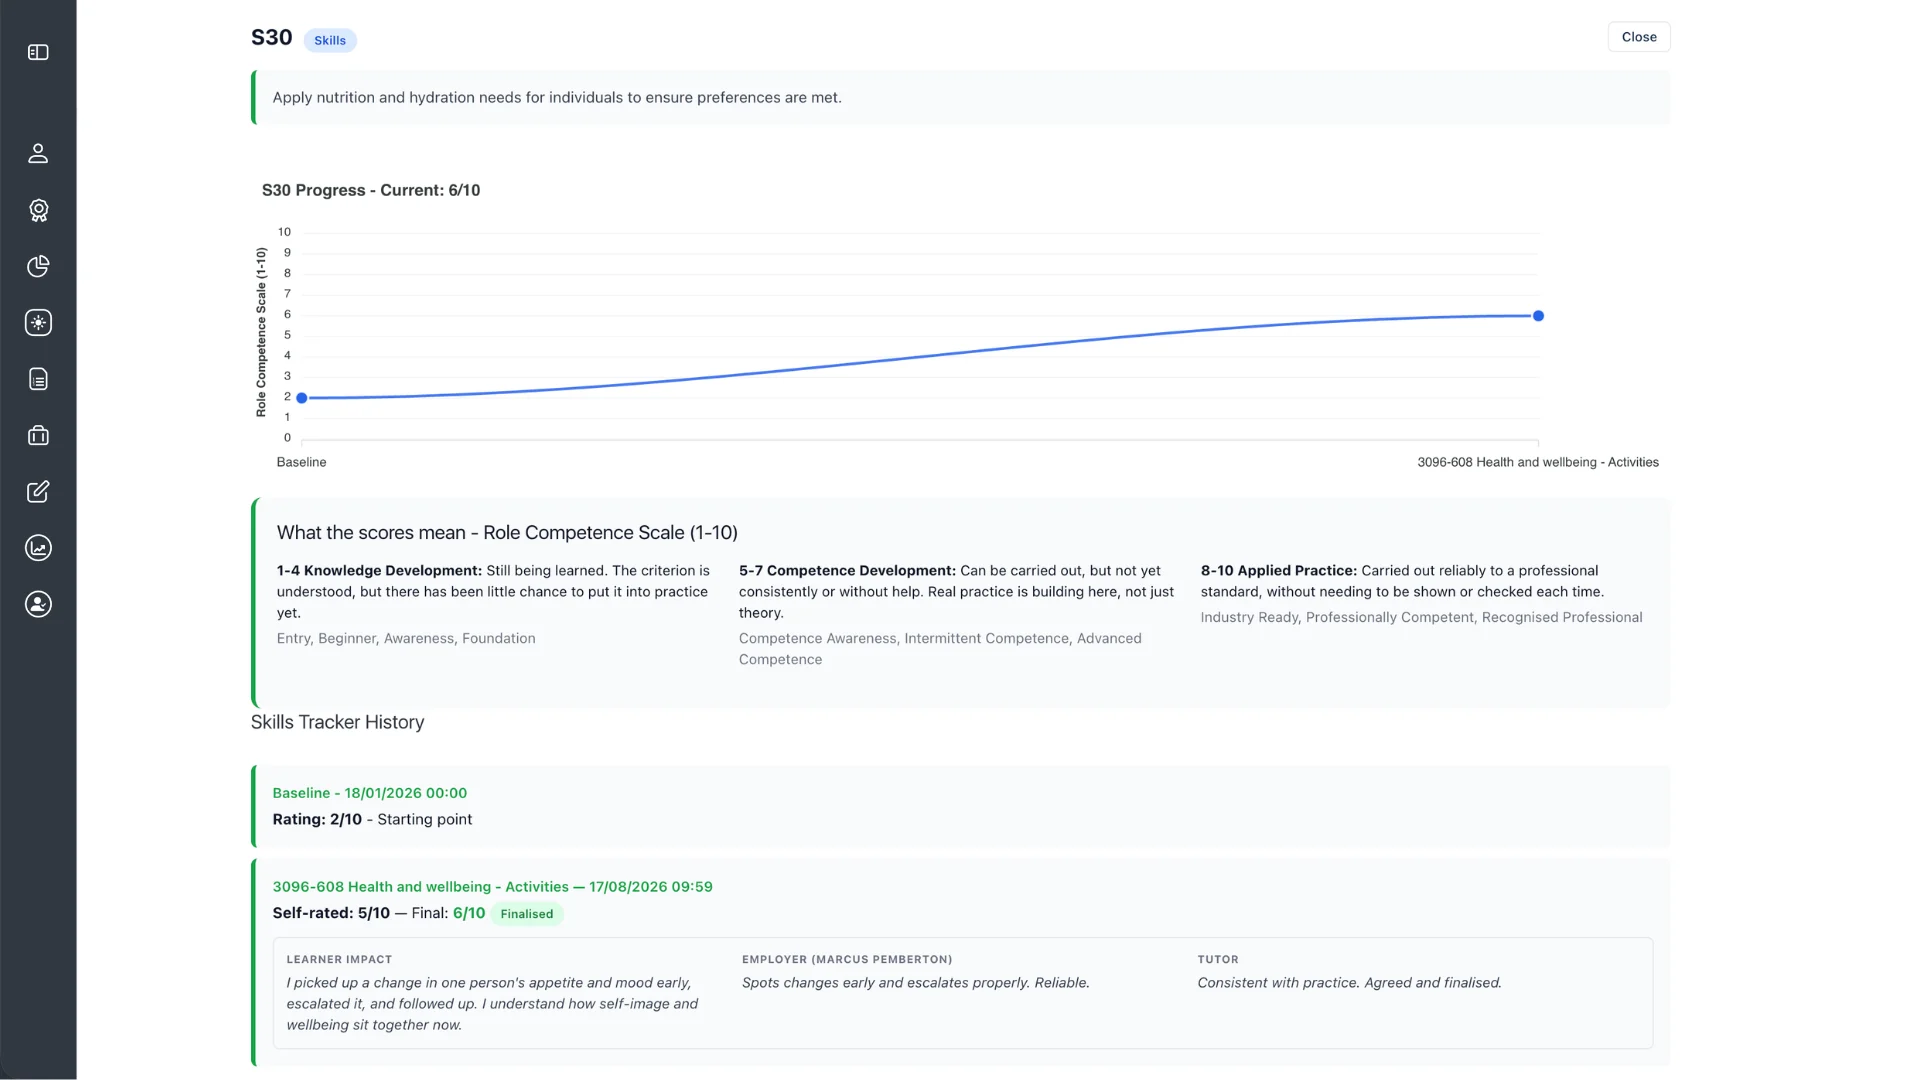This screenshot has height=1080, width=1920.
Task: Click '1-4 Knowledge Development' scale description
Action: coord(494,591)
